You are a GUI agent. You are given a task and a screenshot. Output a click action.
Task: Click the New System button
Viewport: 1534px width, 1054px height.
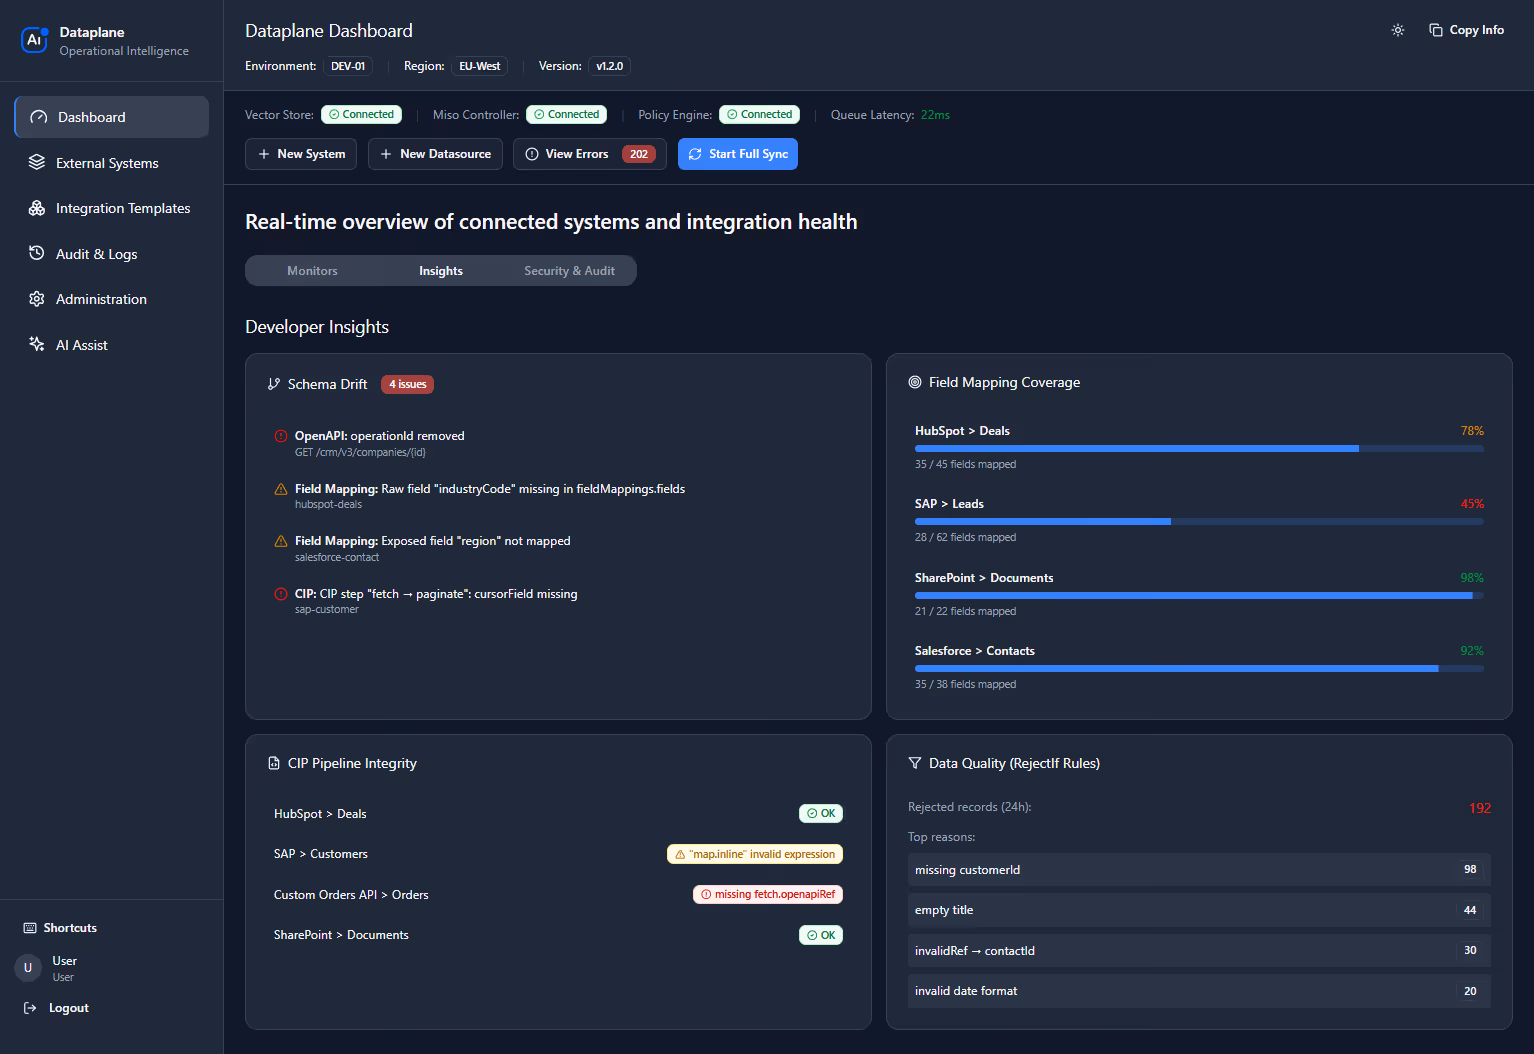coord(301,154)
